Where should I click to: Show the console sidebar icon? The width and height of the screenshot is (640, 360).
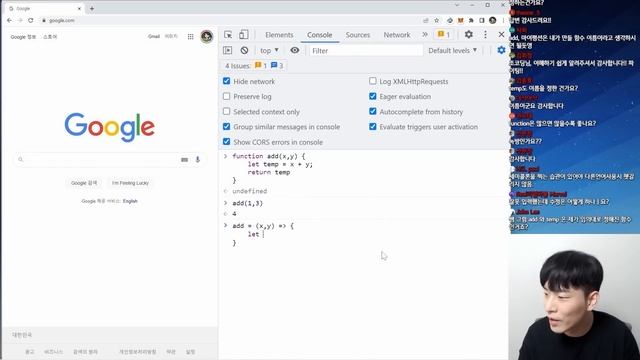tap(228, 50)
